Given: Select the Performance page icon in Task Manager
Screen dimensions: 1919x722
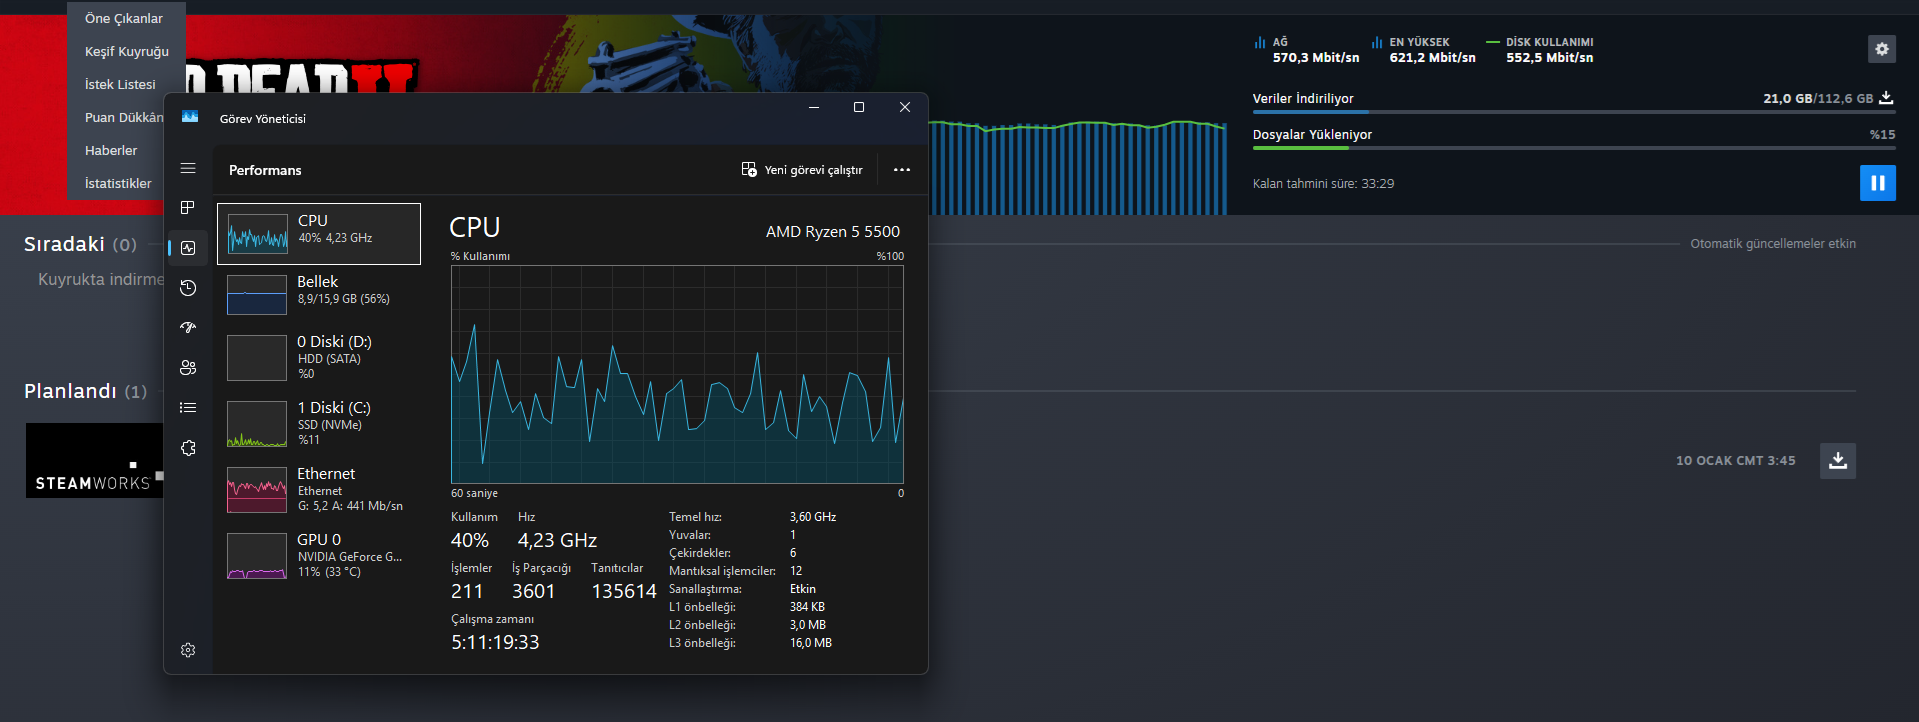Looking at the screenshot, I should click(188, 248).
